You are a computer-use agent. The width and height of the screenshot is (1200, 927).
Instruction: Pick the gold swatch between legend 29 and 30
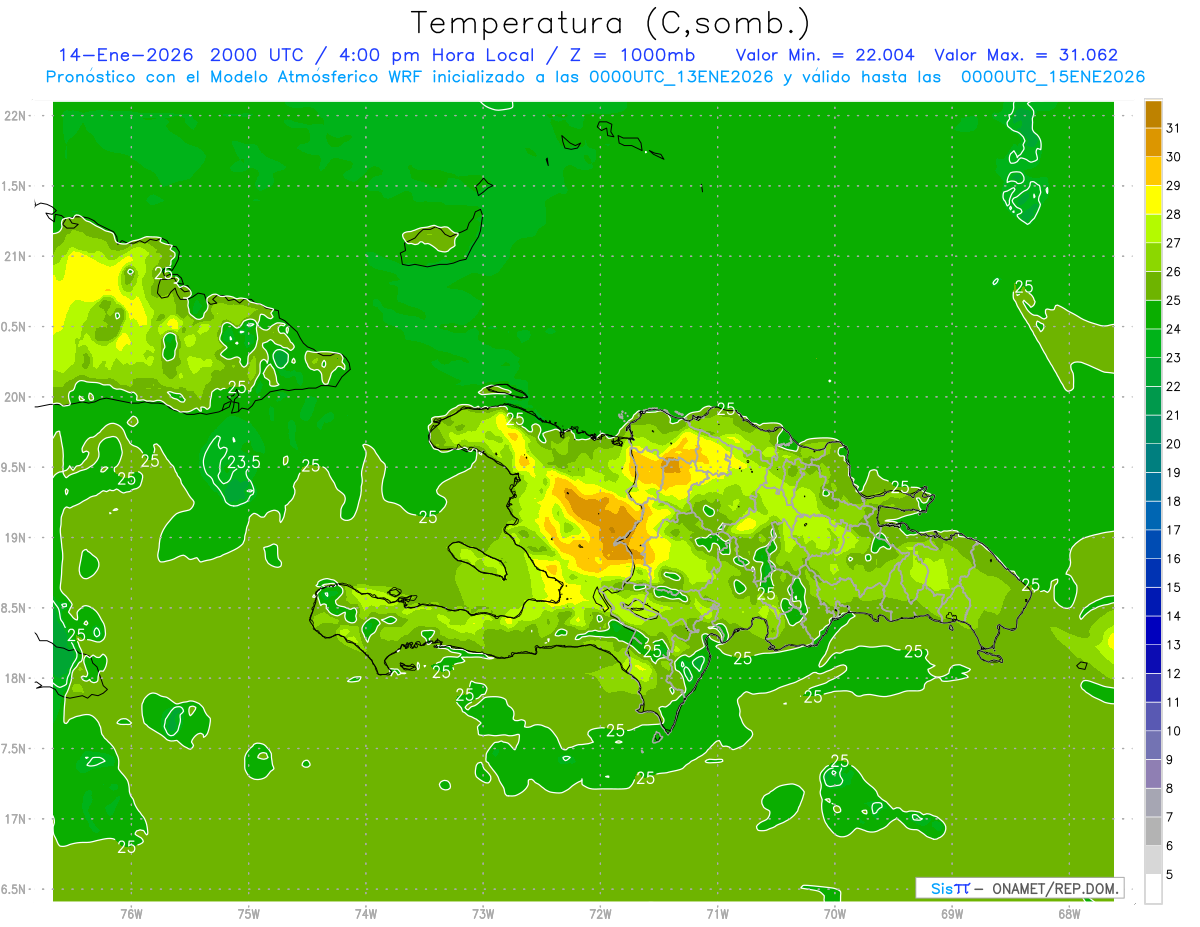coord(1153,171)
